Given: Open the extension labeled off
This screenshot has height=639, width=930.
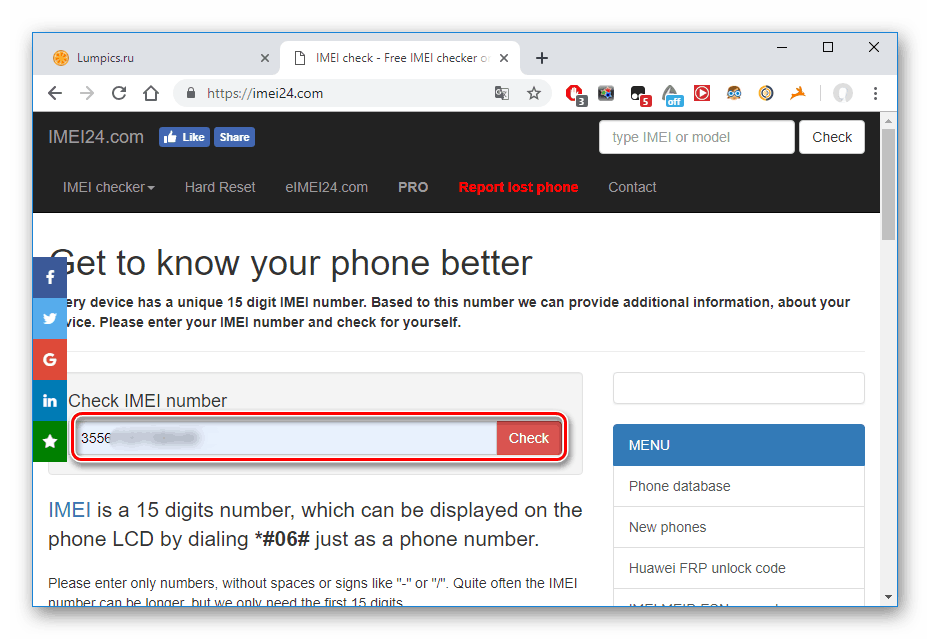Looking at the screenshot, I should tap(672, 94).
